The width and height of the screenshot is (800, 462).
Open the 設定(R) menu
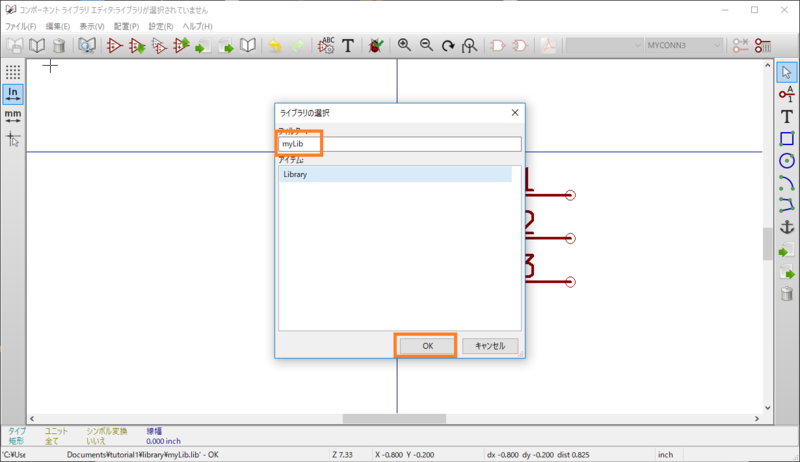[161, 26]
